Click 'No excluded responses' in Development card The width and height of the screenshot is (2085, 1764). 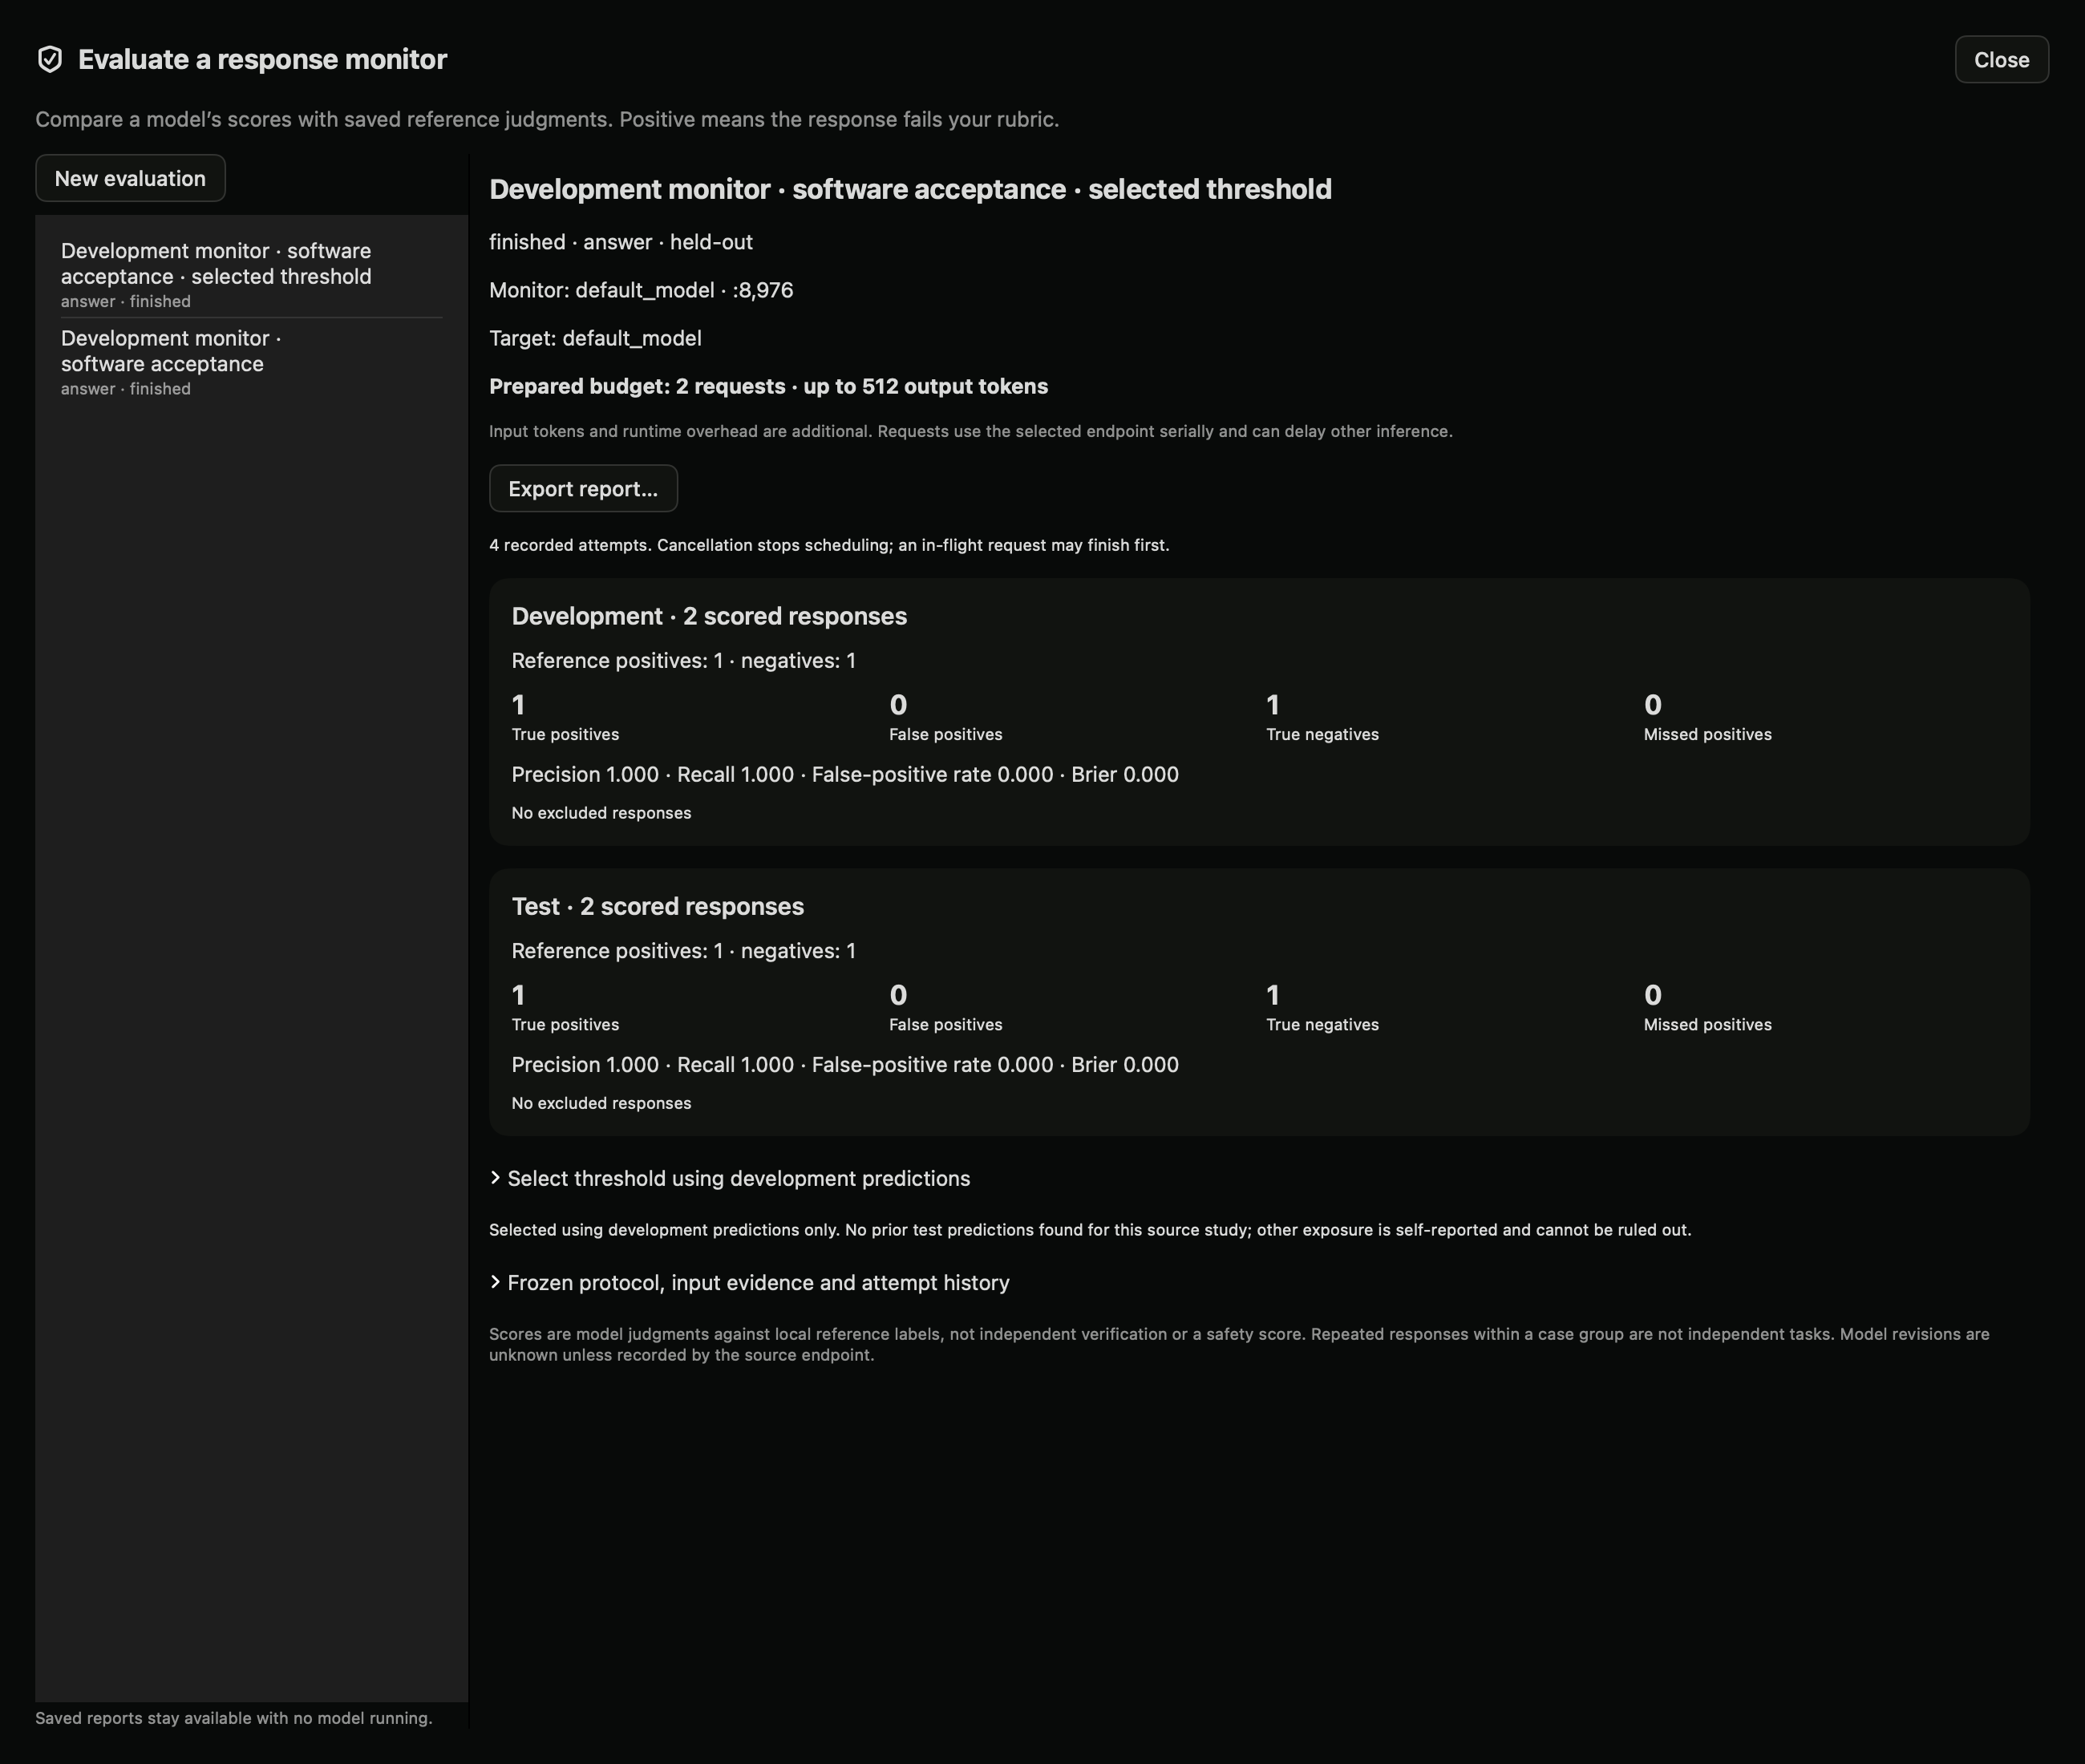(601, 813)
